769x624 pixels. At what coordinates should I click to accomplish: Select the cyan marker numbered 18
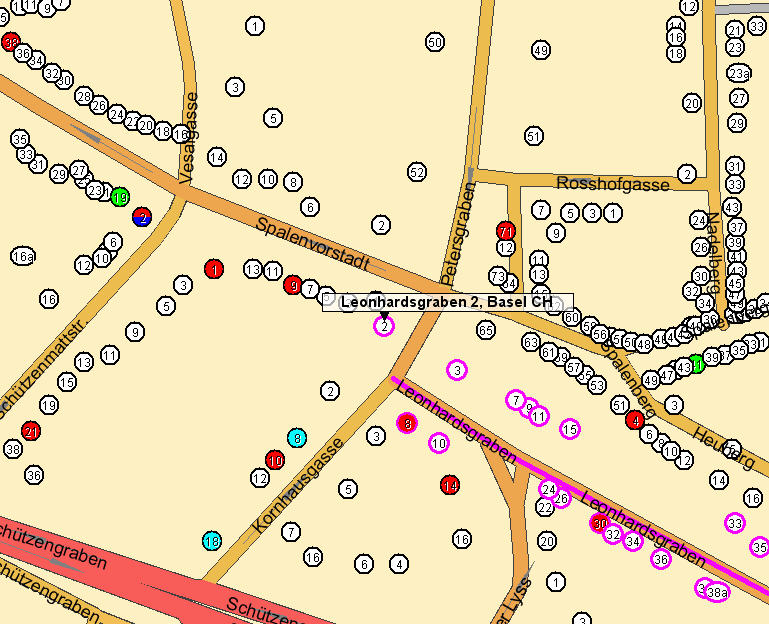(212, 541)
